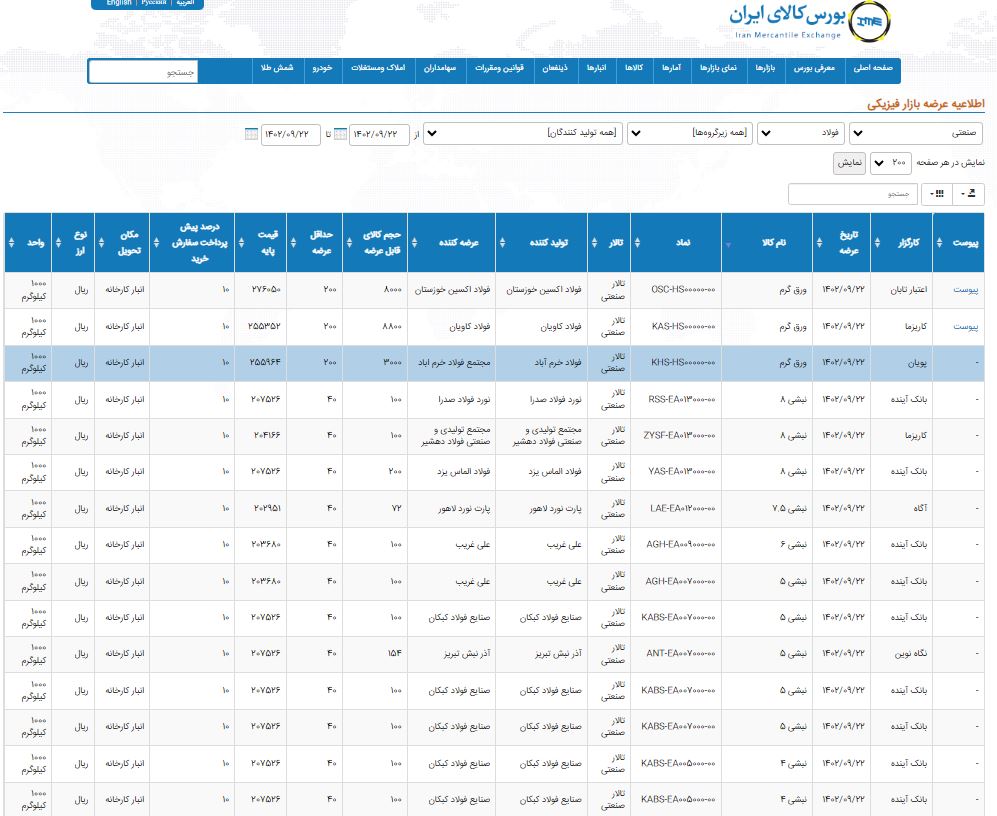Select symbol KHS-HS highlighted row cell

tap(676, 363)
